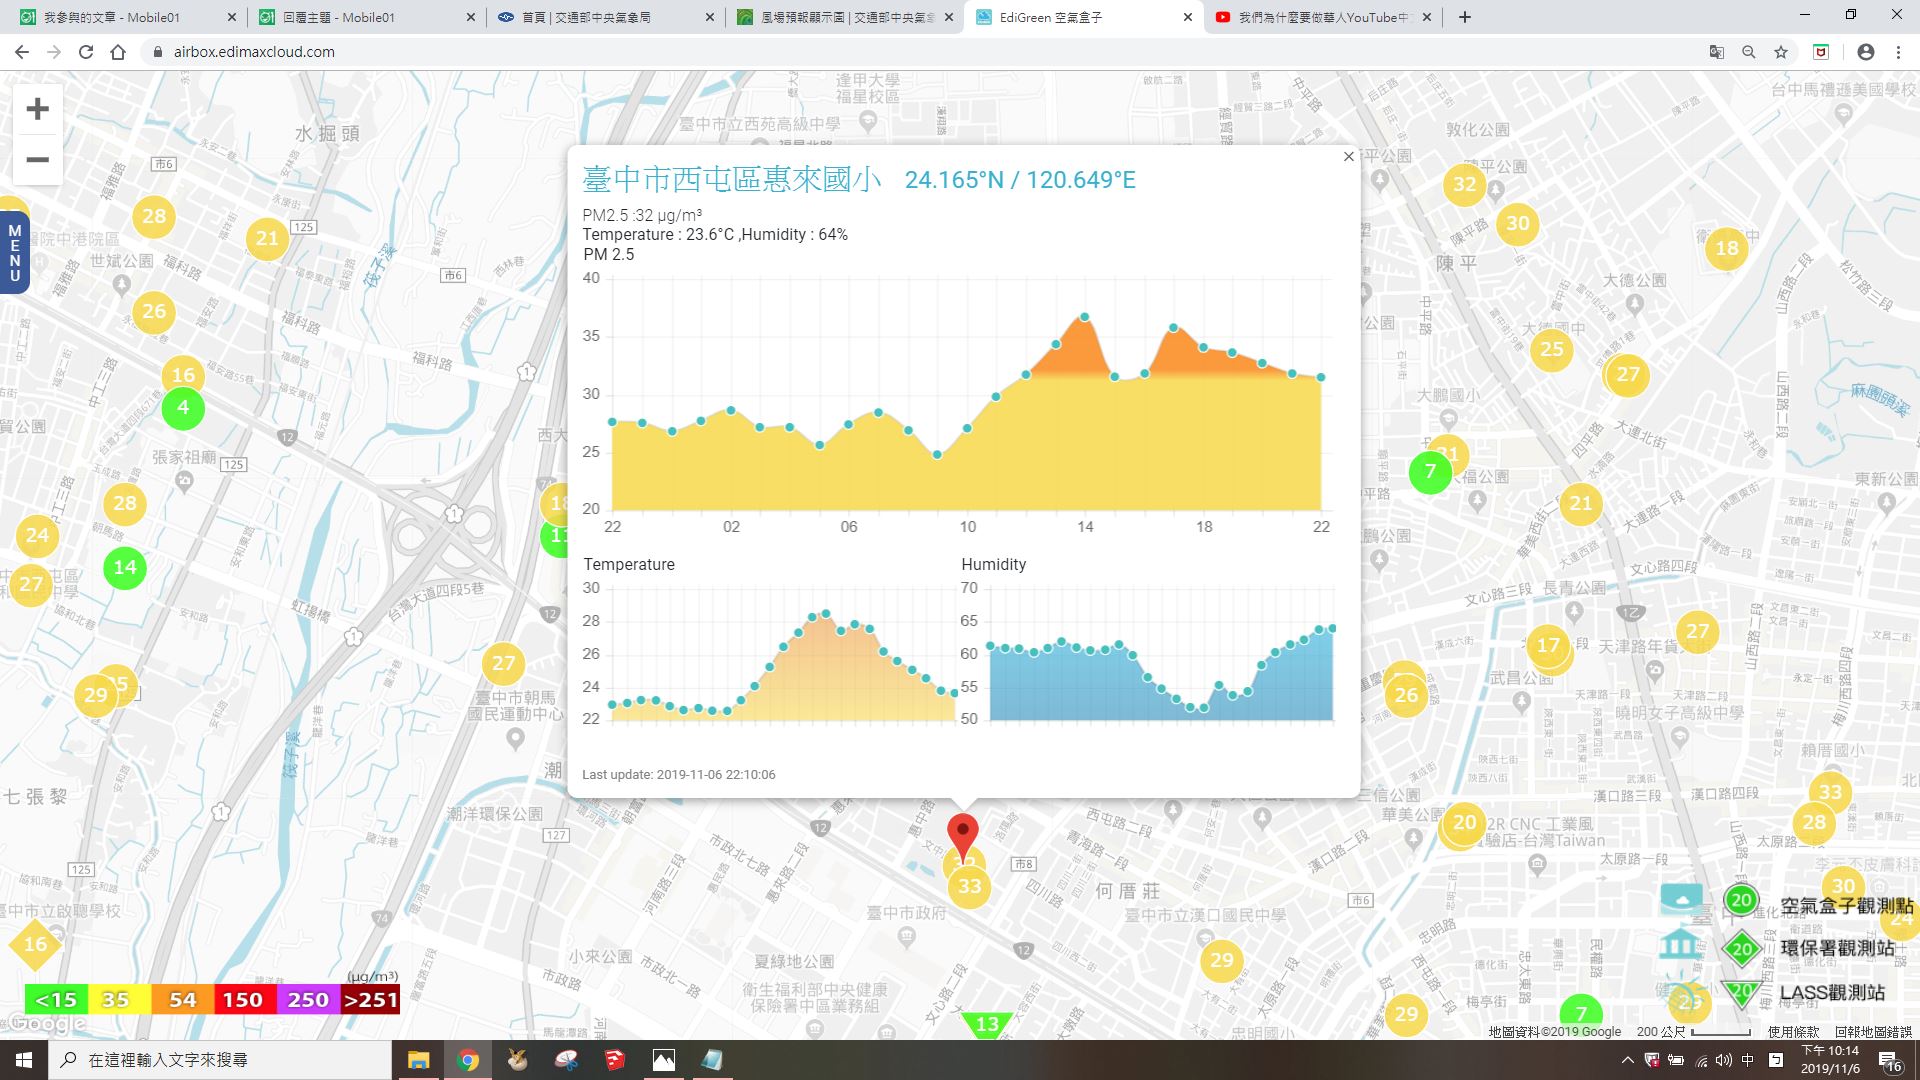
Task: Open Wi-Fi network tray icon
Action: coord(1701,1060)
